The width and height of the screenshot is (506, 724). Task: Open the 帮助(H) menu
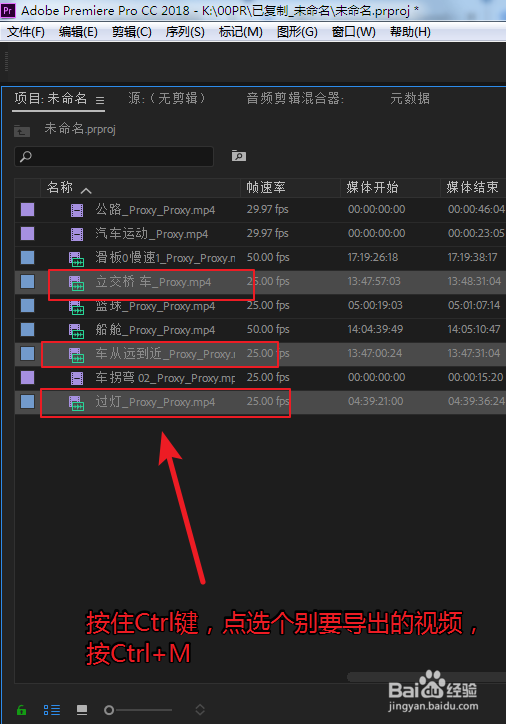tap(410, 32)
